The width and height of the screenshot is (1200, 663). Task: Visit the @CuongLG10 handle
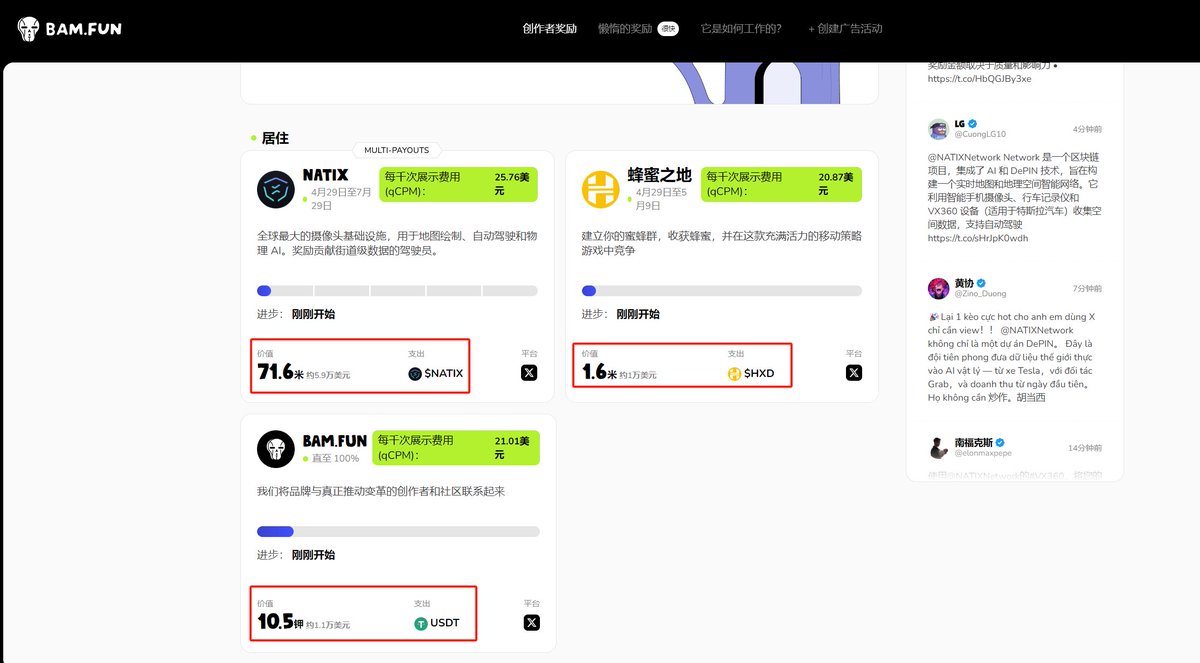980,134
